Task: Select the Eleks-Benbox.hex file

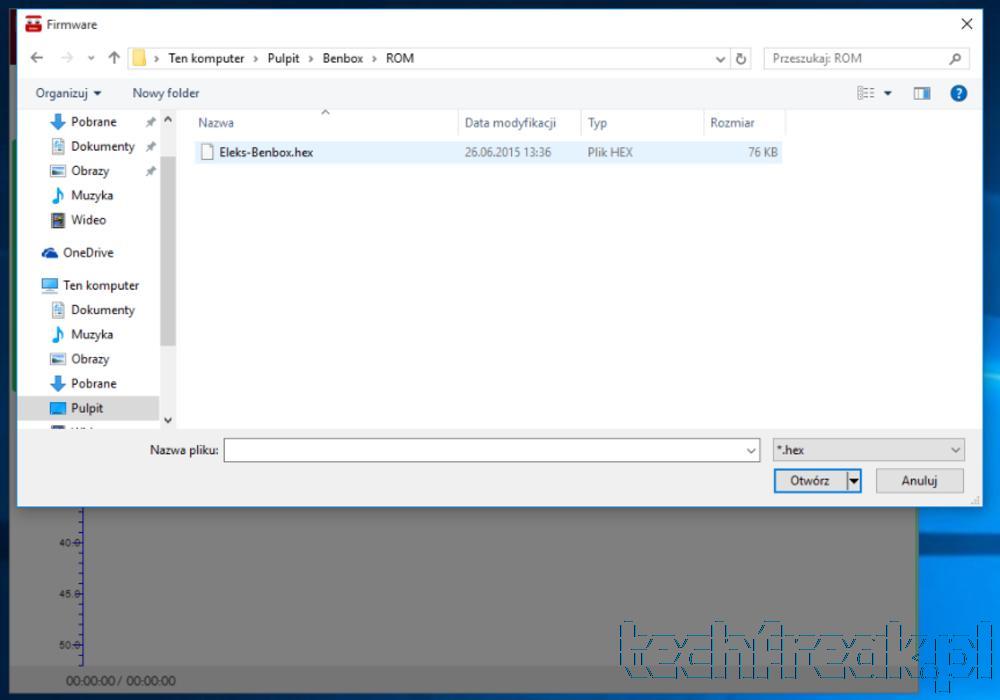Action: [x=488, y=152]
